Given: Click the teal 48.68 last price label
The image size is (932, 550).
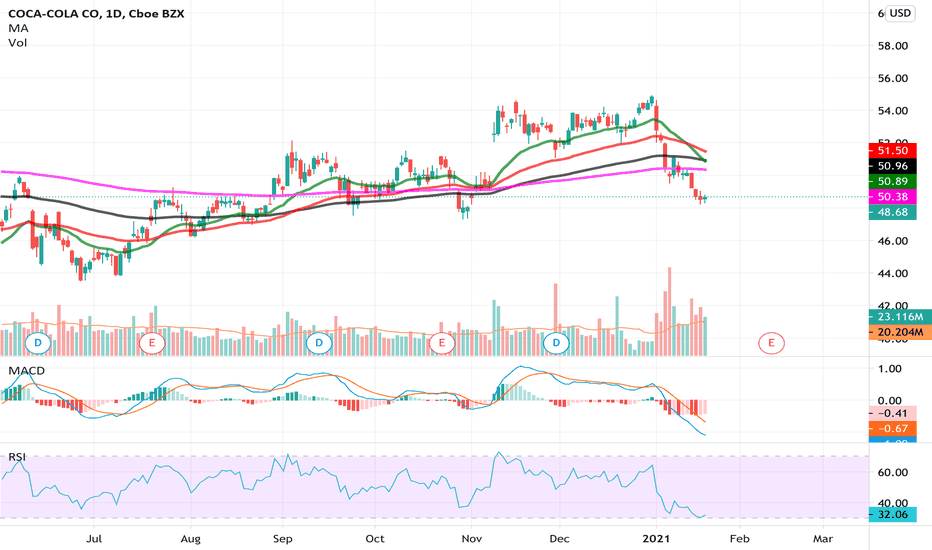Looking at the screenshot, I should coord(892,212).
